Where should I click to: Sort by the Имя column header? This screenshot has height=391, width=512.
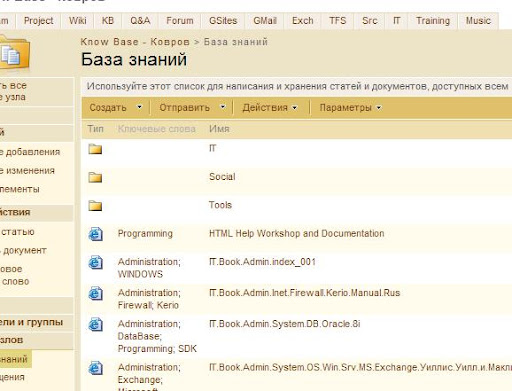(219, 129)
